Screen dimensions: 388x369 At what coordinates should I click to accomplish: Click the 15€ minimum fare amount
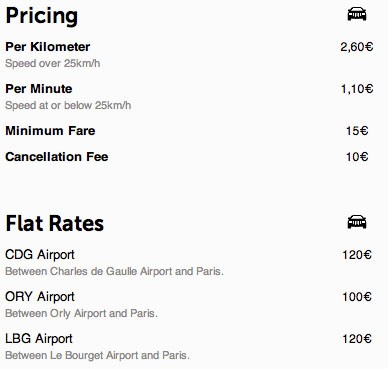(x=357, y=130)
